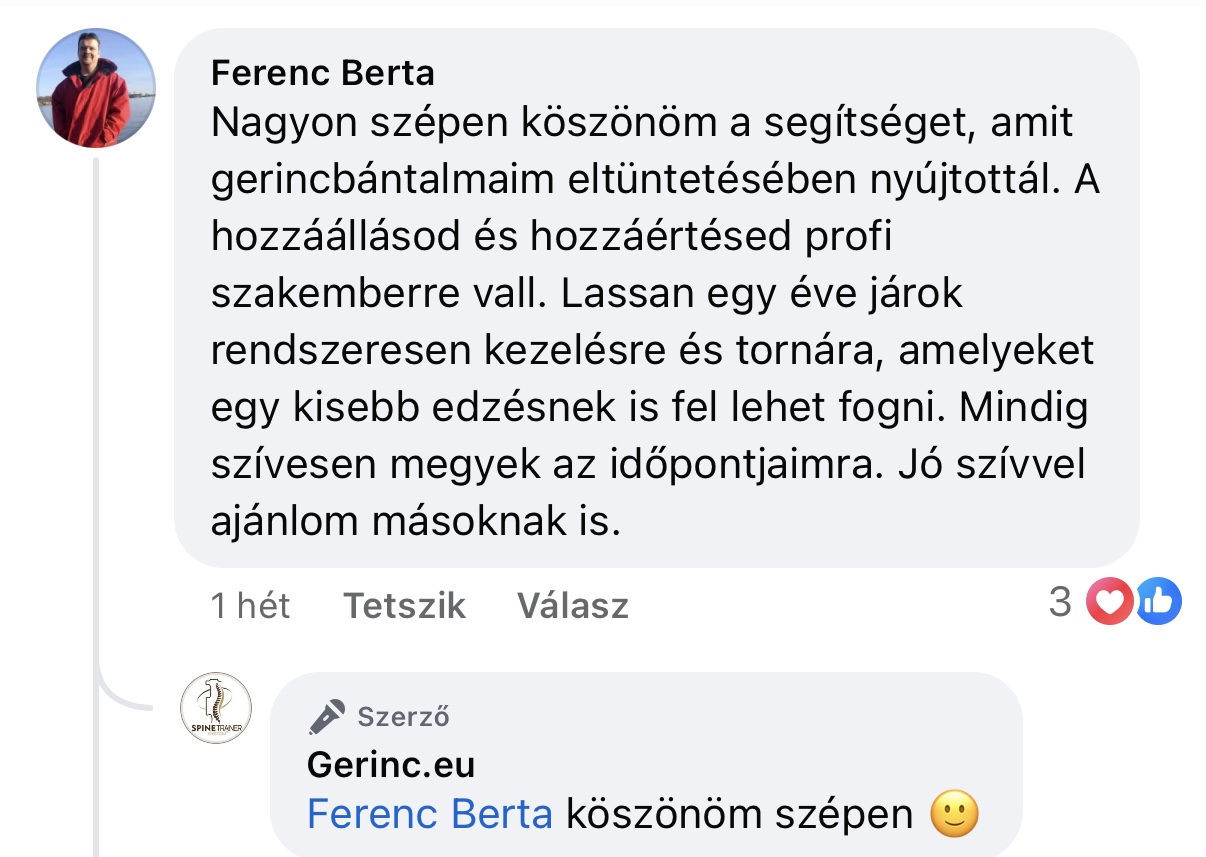Open the Gerinc.eu page name
The image size is (1206, 857).
coord(391,765)
